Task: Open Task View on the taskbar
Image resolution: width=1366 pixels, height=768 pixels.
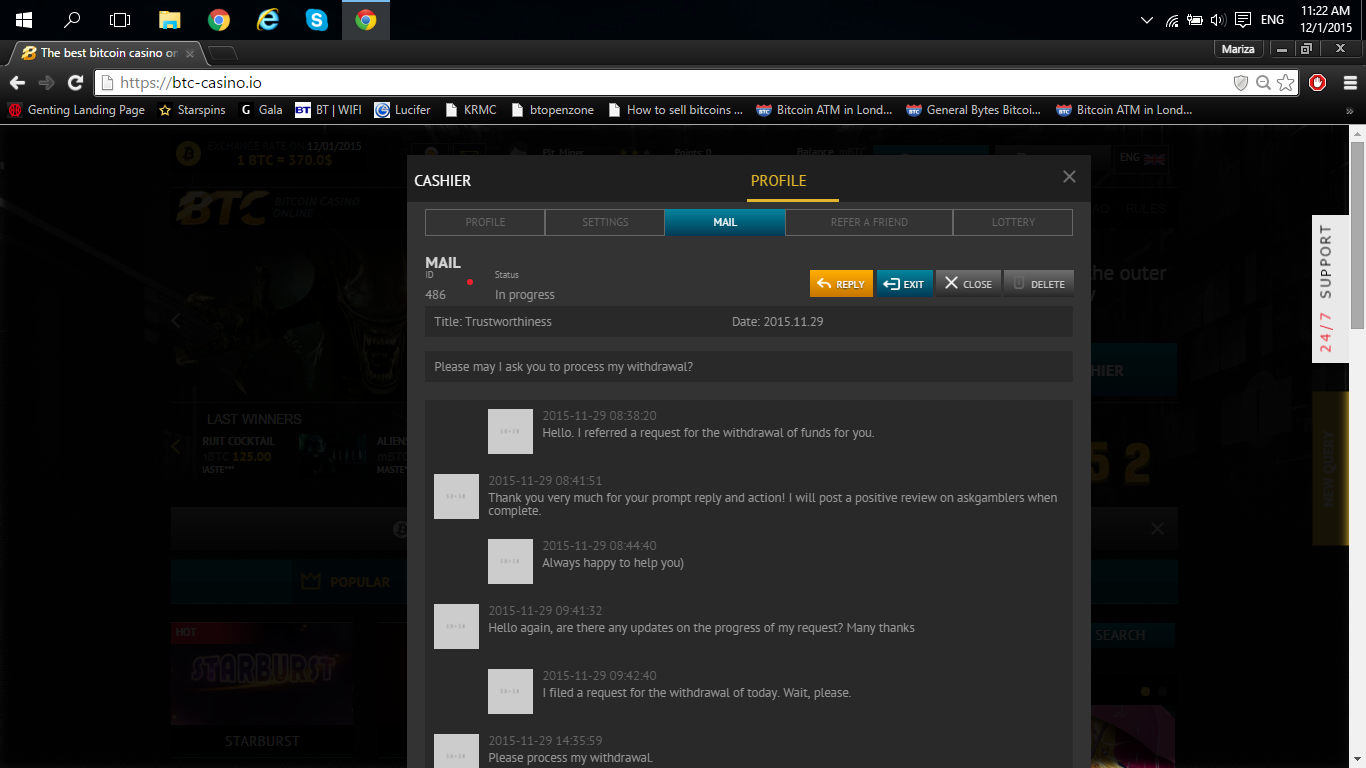Action: click(120, 19)
